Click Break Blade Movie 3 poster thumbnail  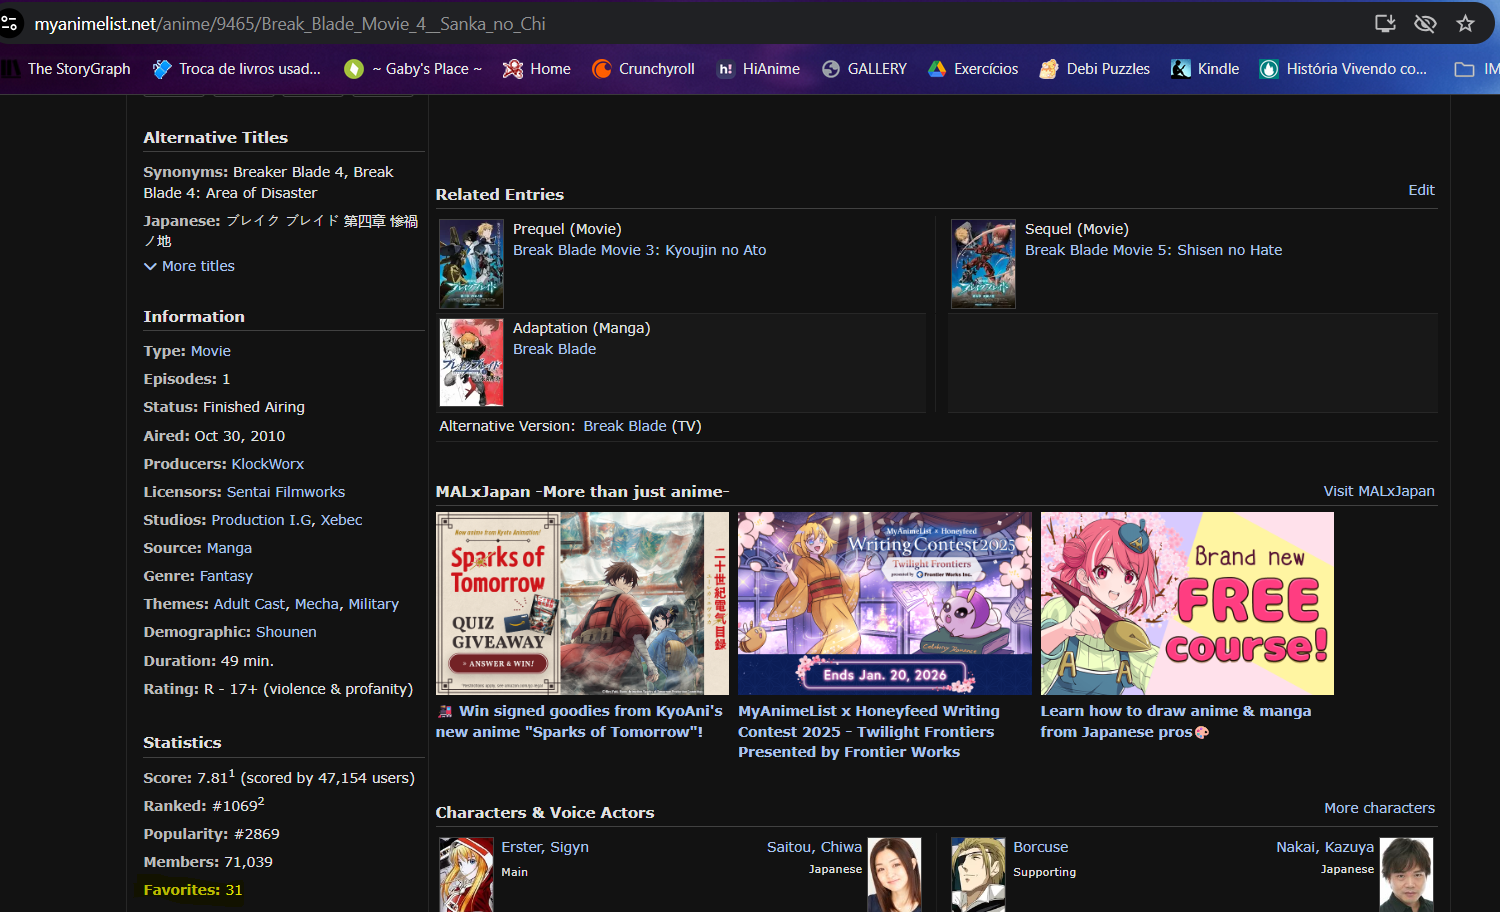pyautogui.click(x=471, y=264)
